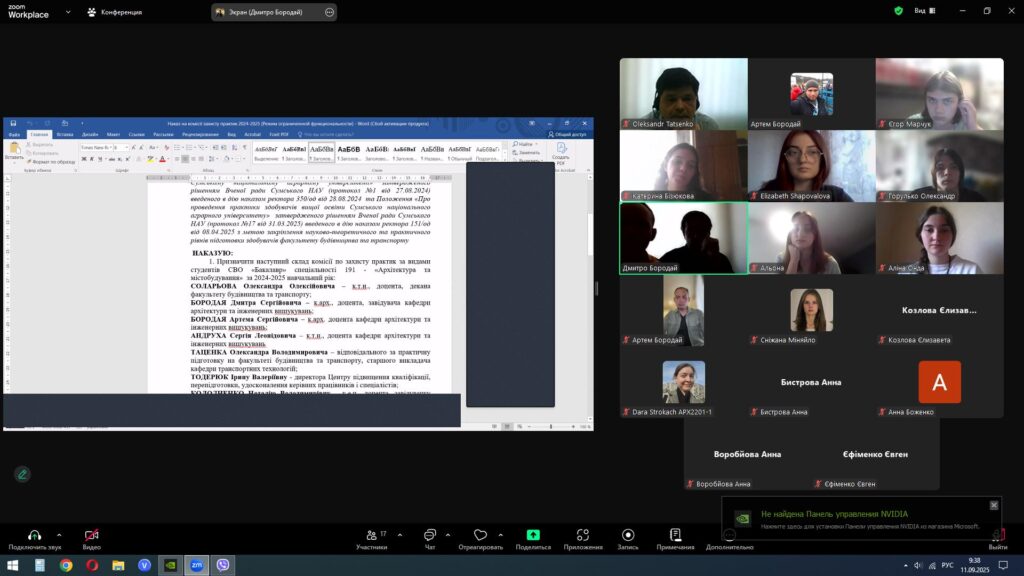Click the yellow text highlight color in Word

tap(150, 159)
